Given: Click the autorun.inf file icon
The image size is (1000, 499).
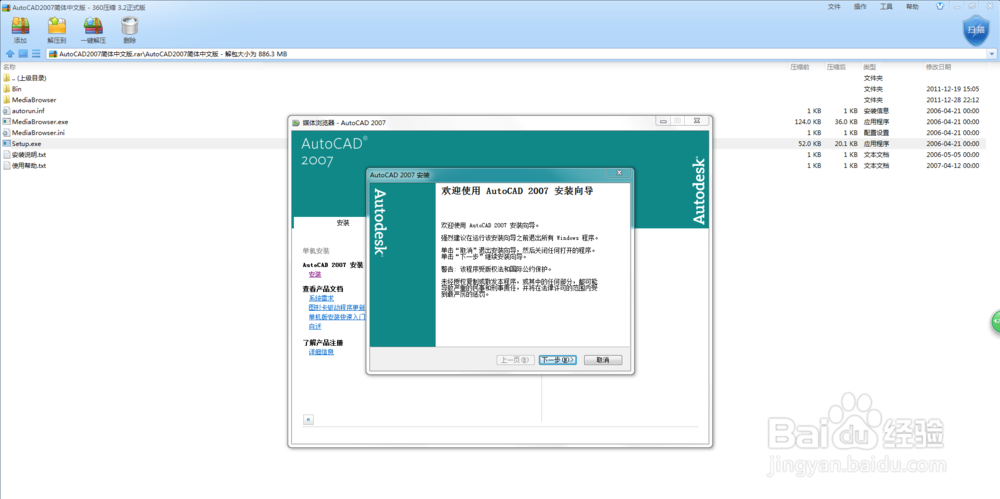Looking at the screenshot, I should point(6,110).
